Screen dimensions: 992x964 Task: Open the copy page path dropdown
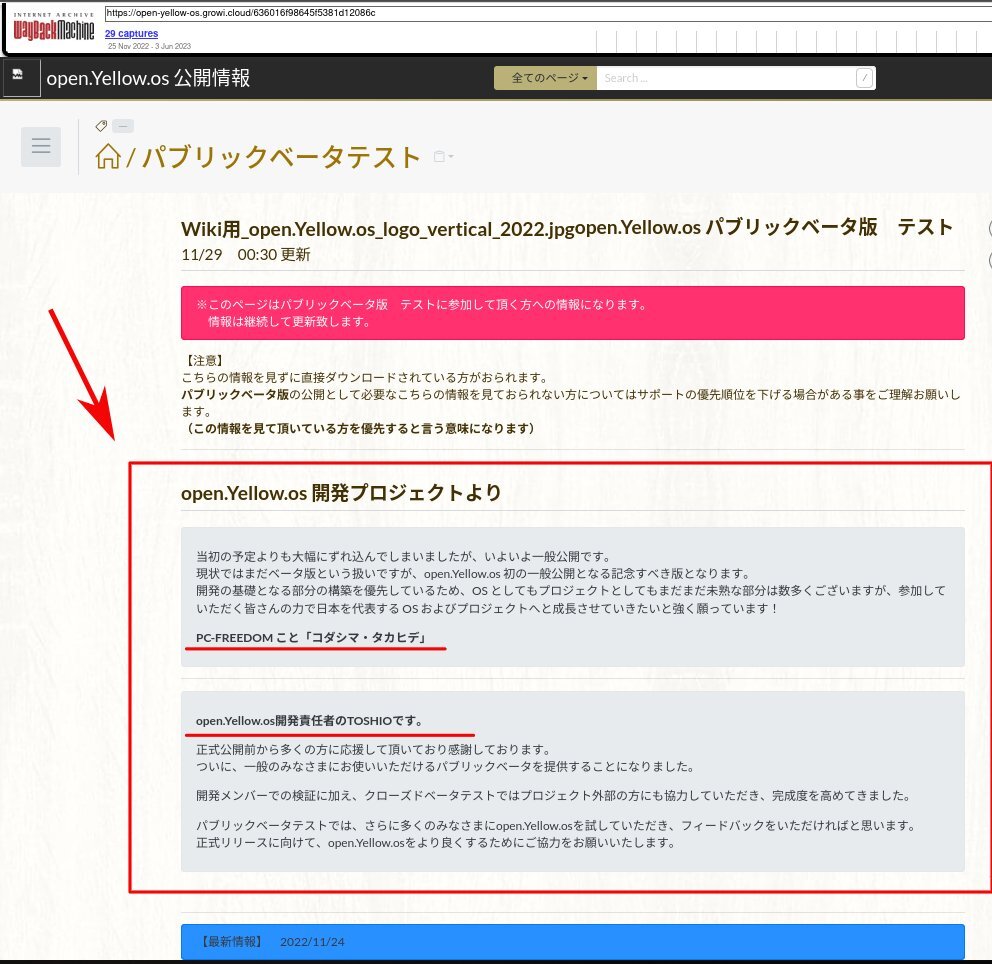443,156
